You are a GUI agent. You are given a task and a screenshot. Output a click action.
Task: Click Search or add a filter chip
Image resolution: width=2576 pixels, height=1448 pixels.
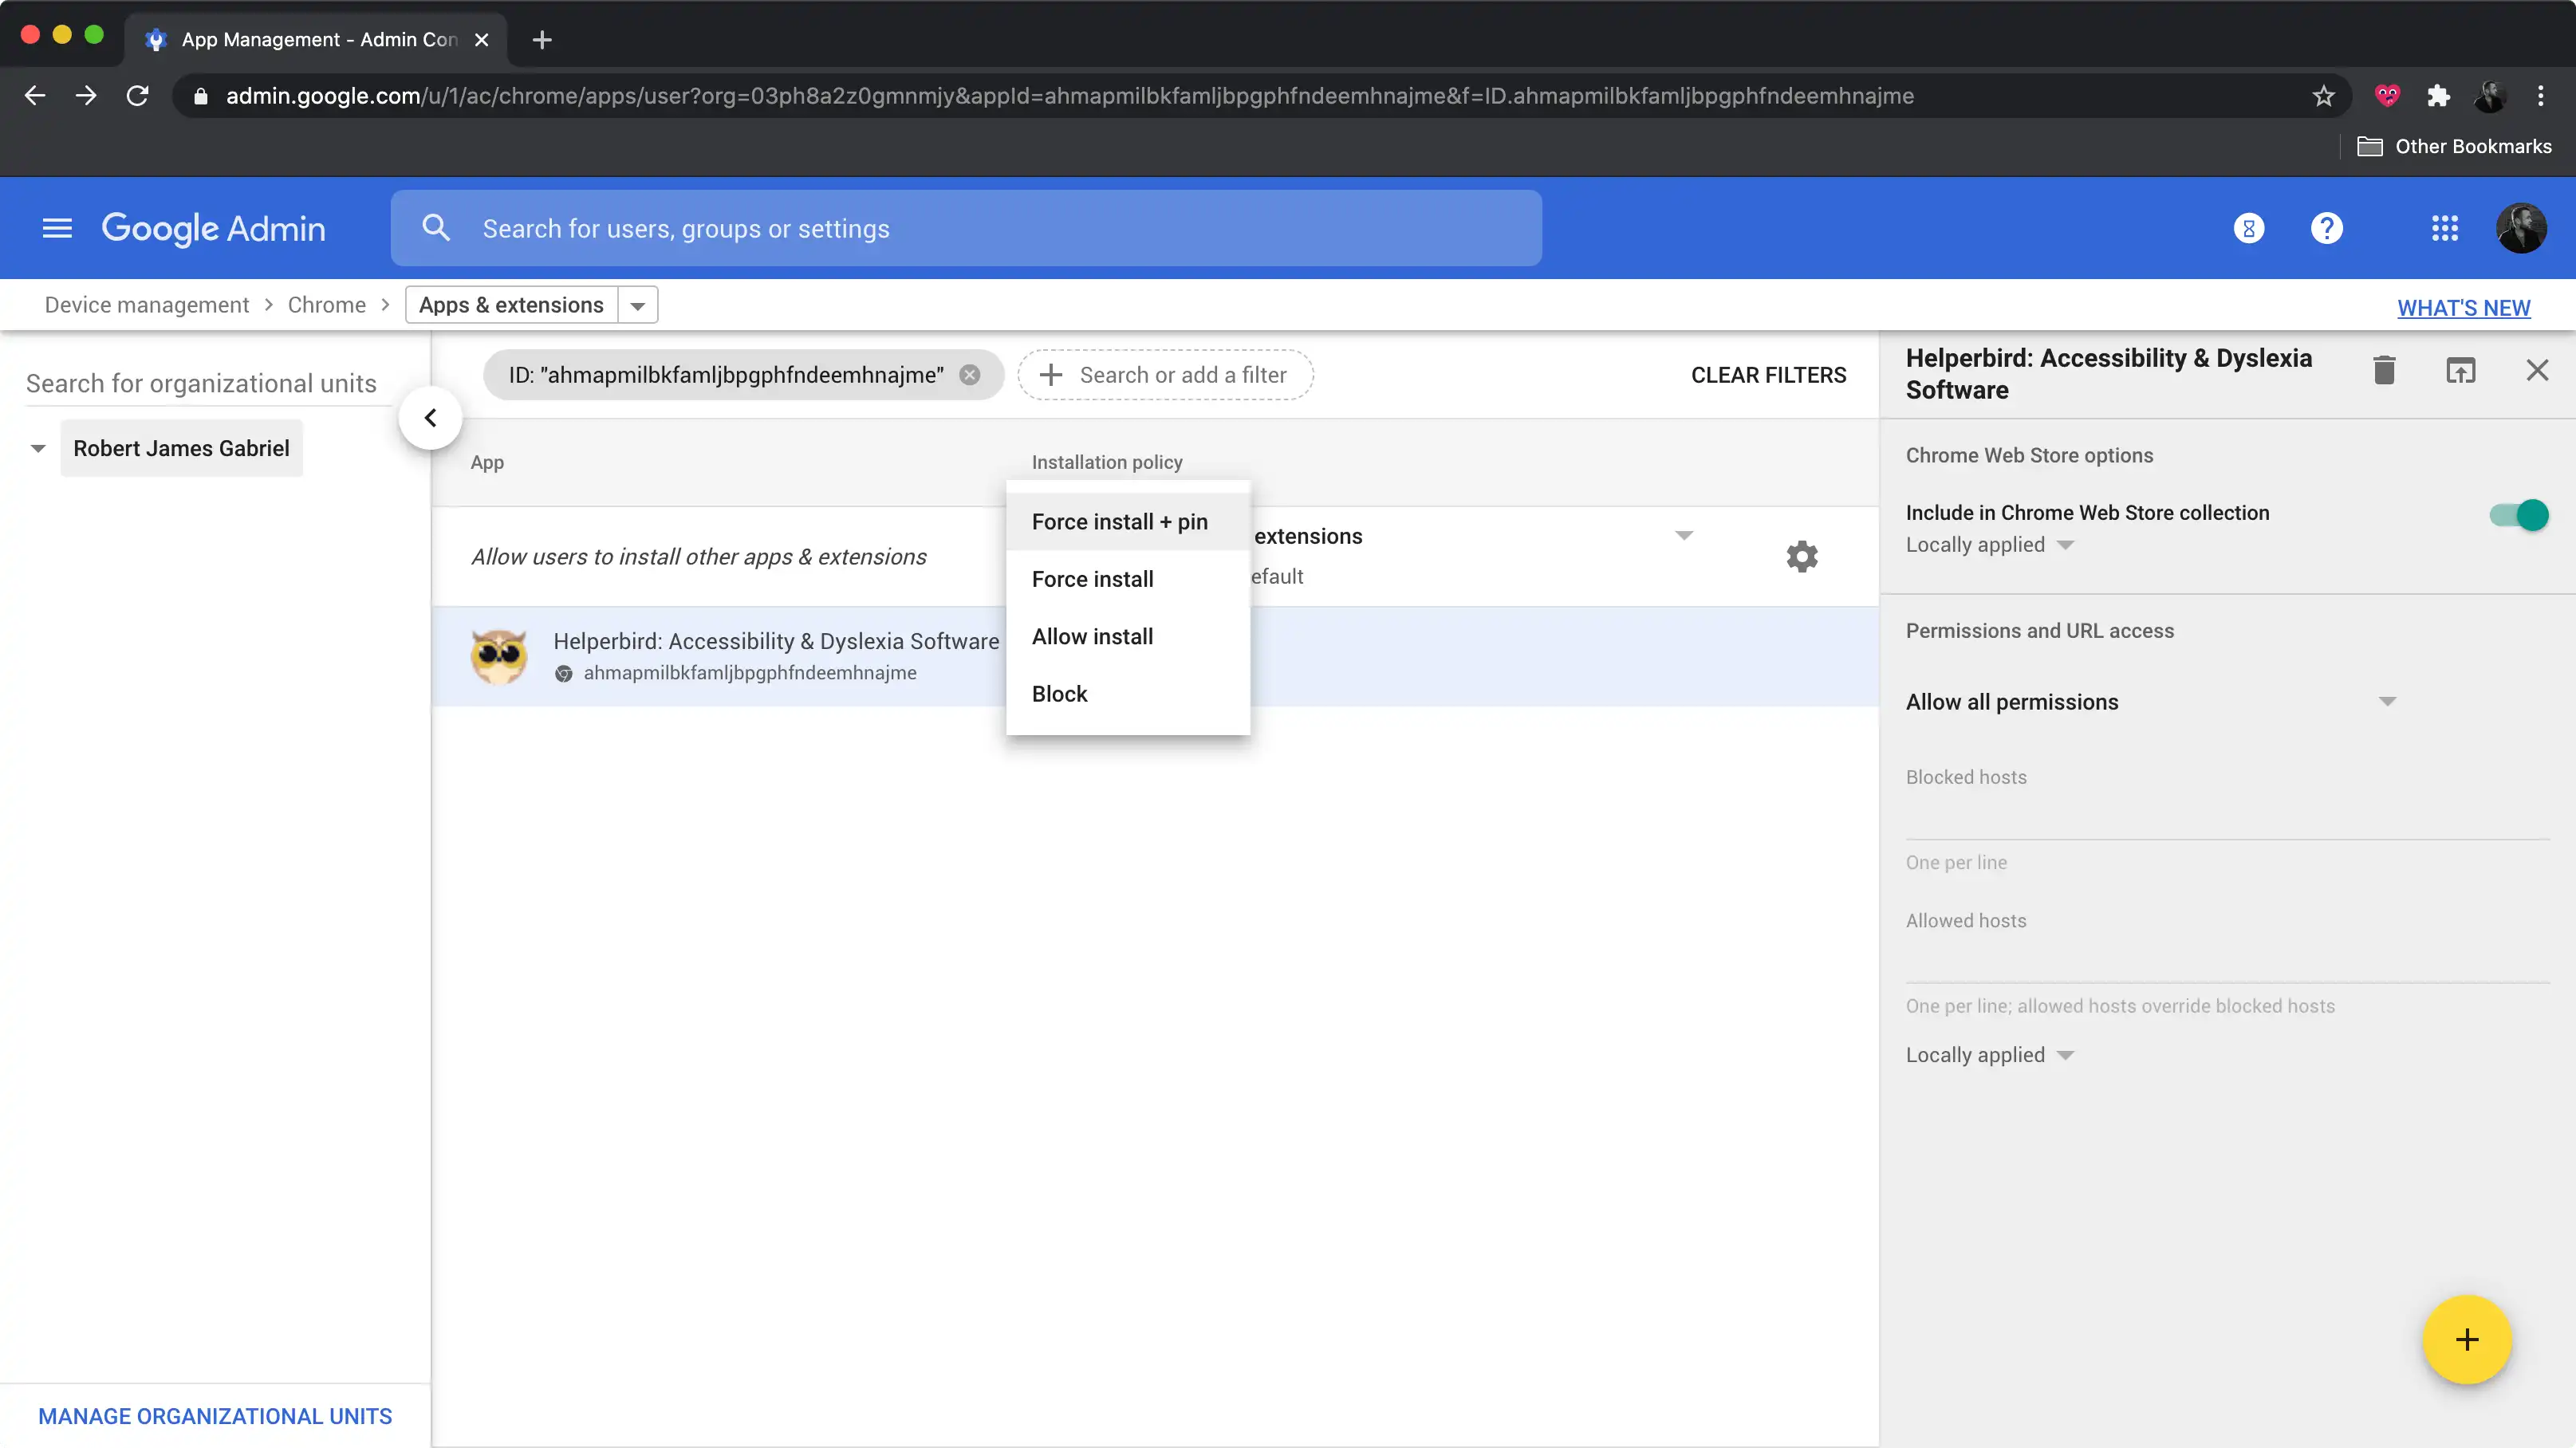(x=1165, y=375)
